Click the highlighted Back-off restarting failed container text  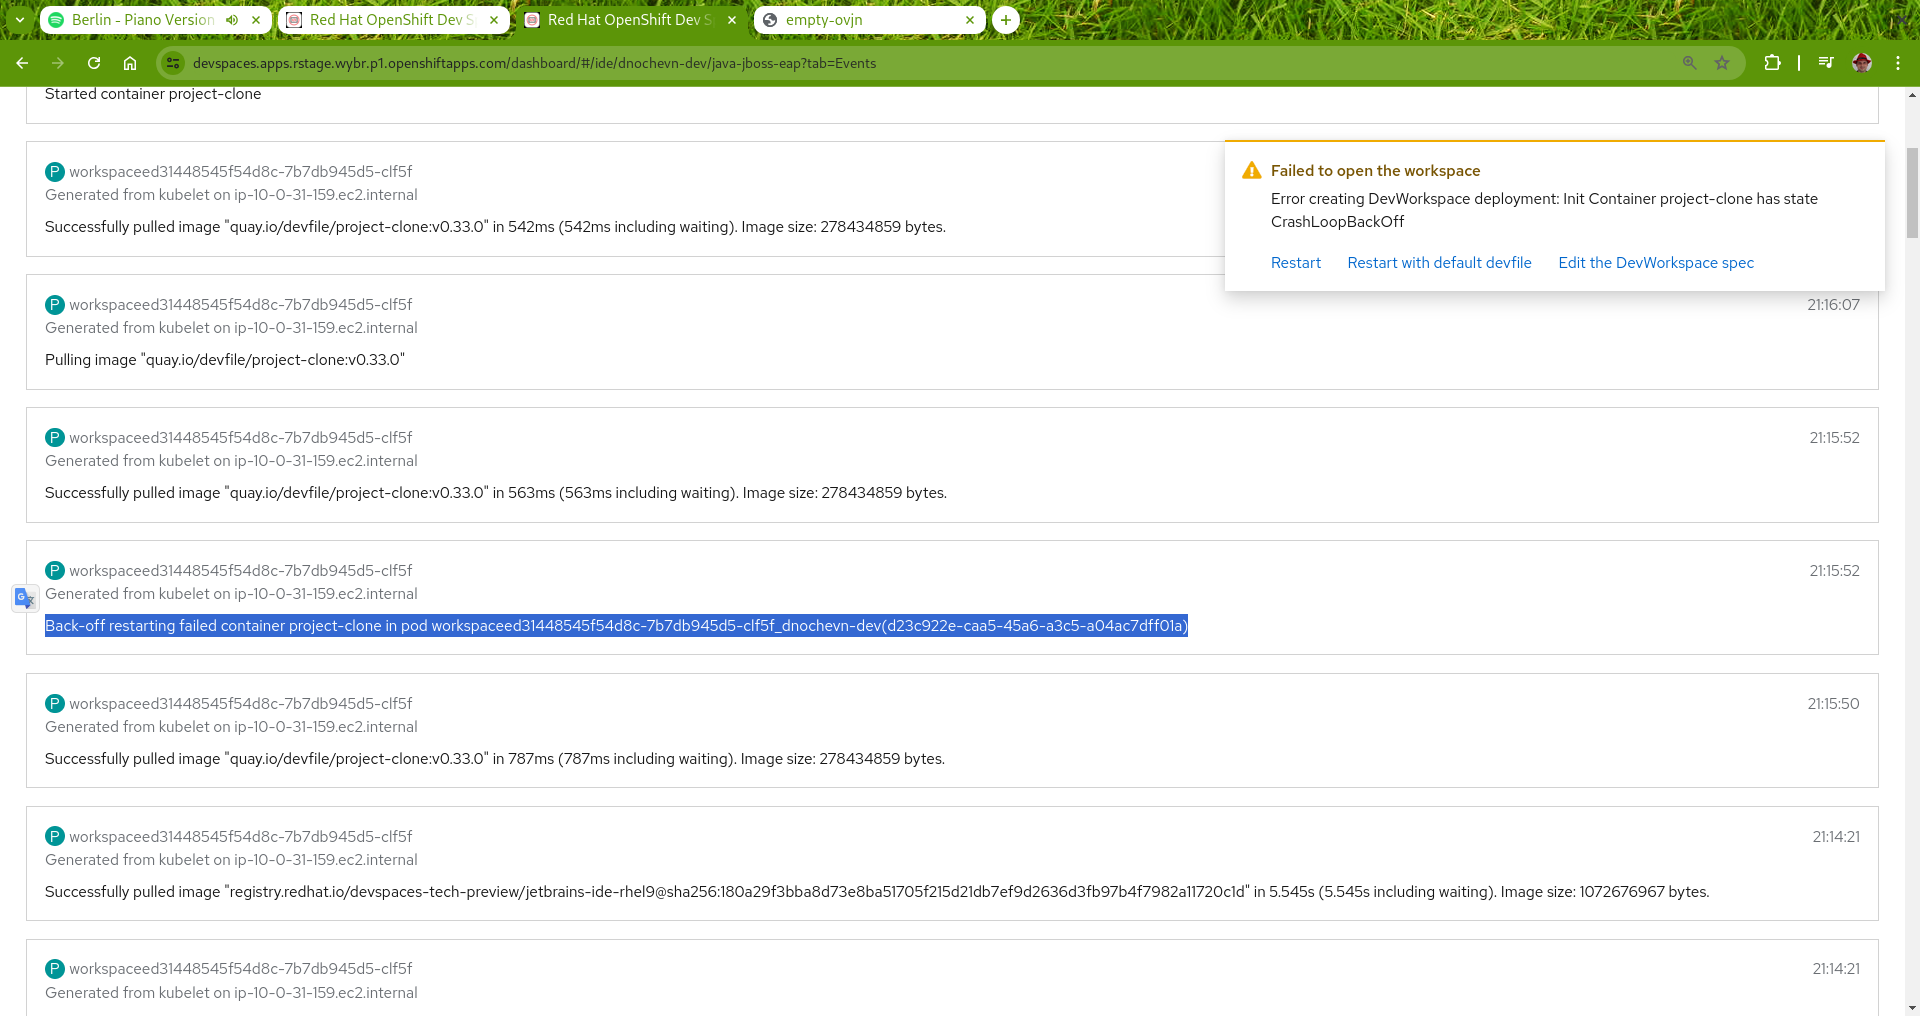616,626
